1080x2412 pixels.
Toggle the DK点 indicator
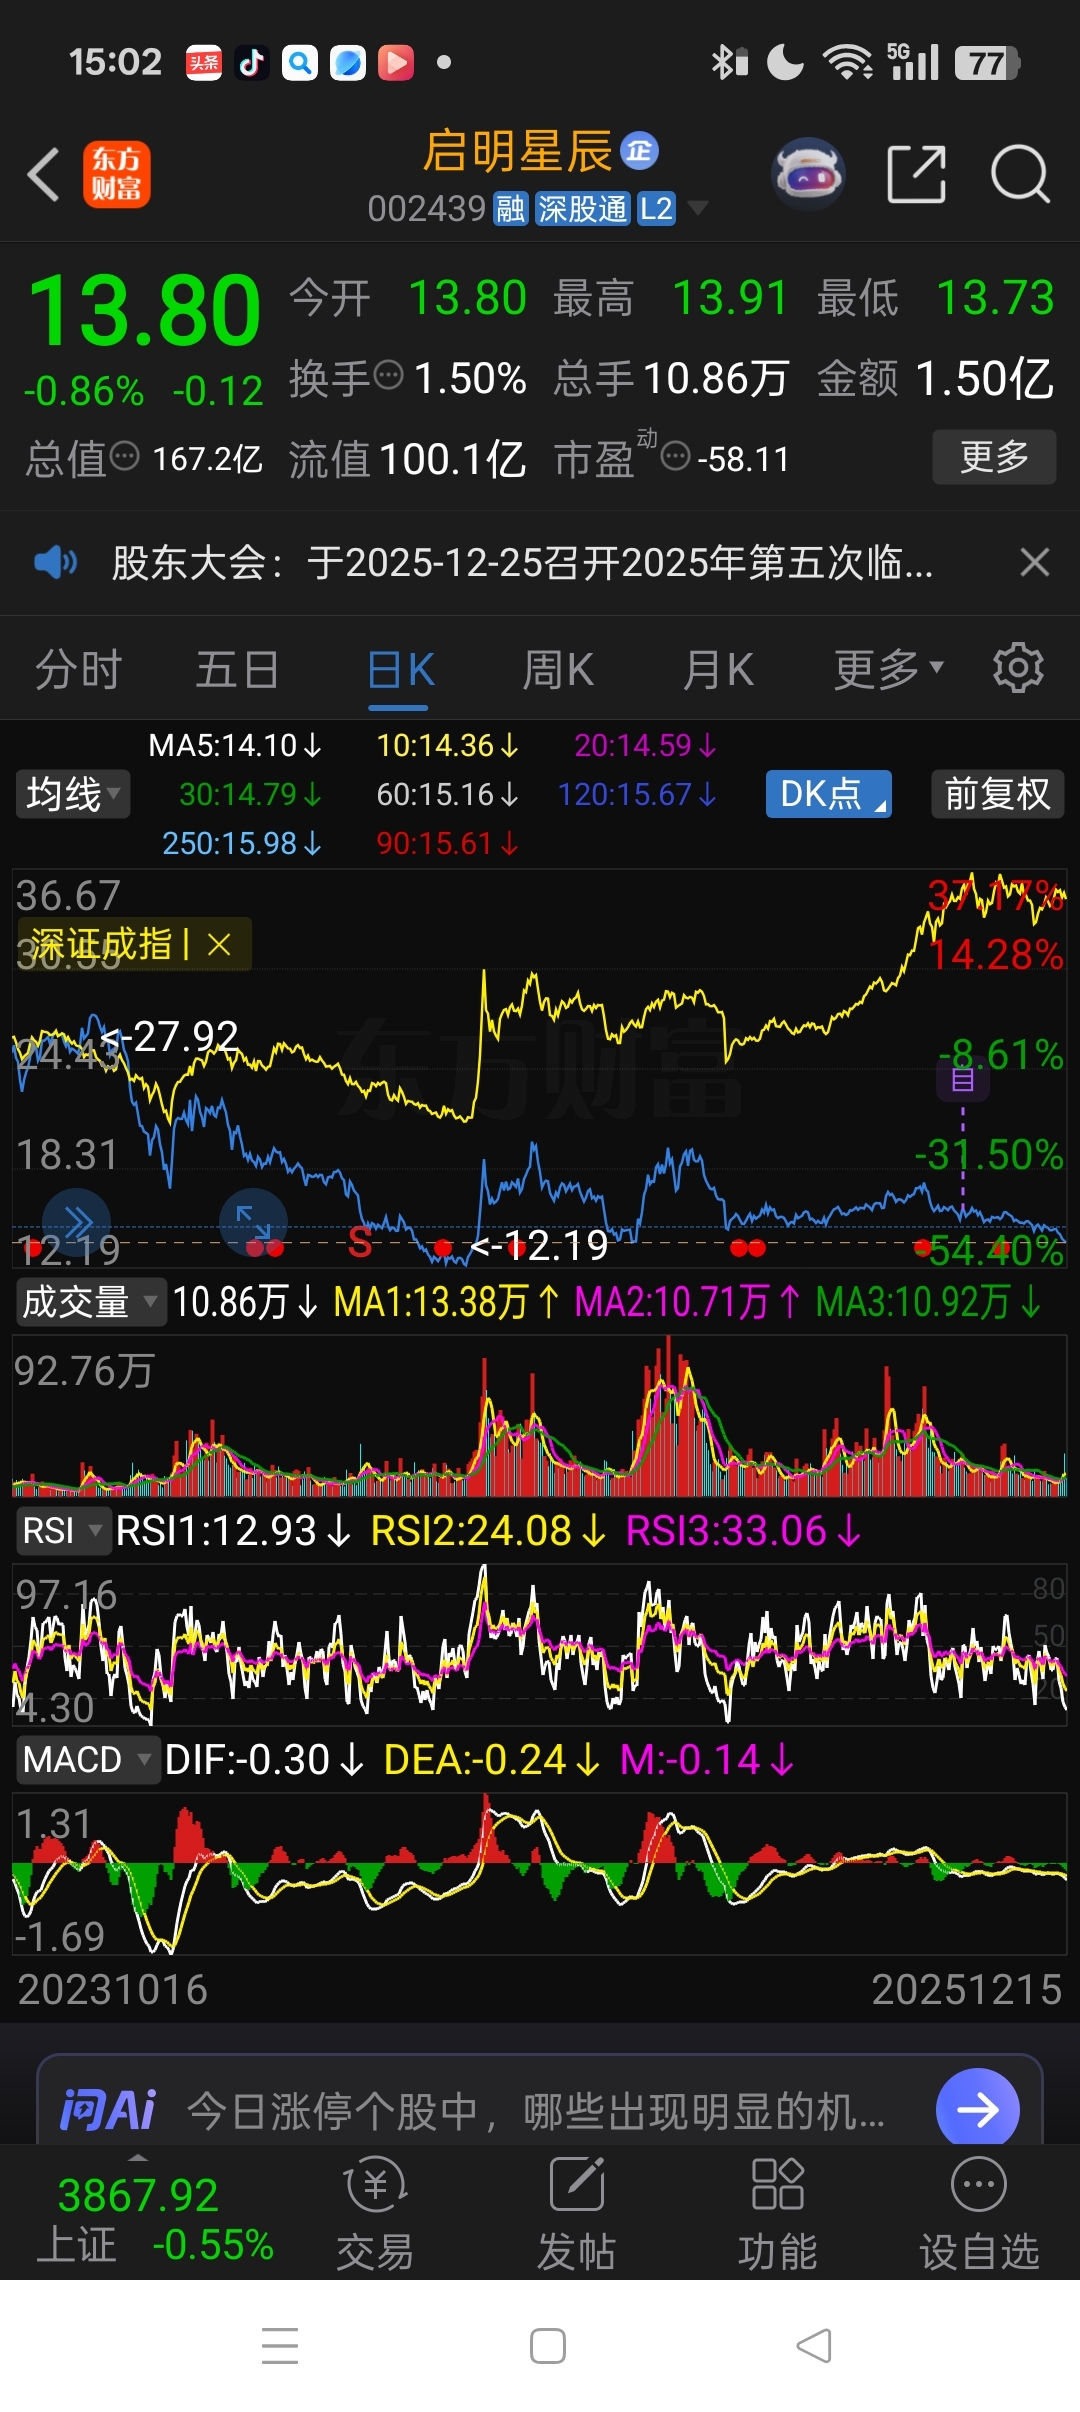tap(829, 794)
